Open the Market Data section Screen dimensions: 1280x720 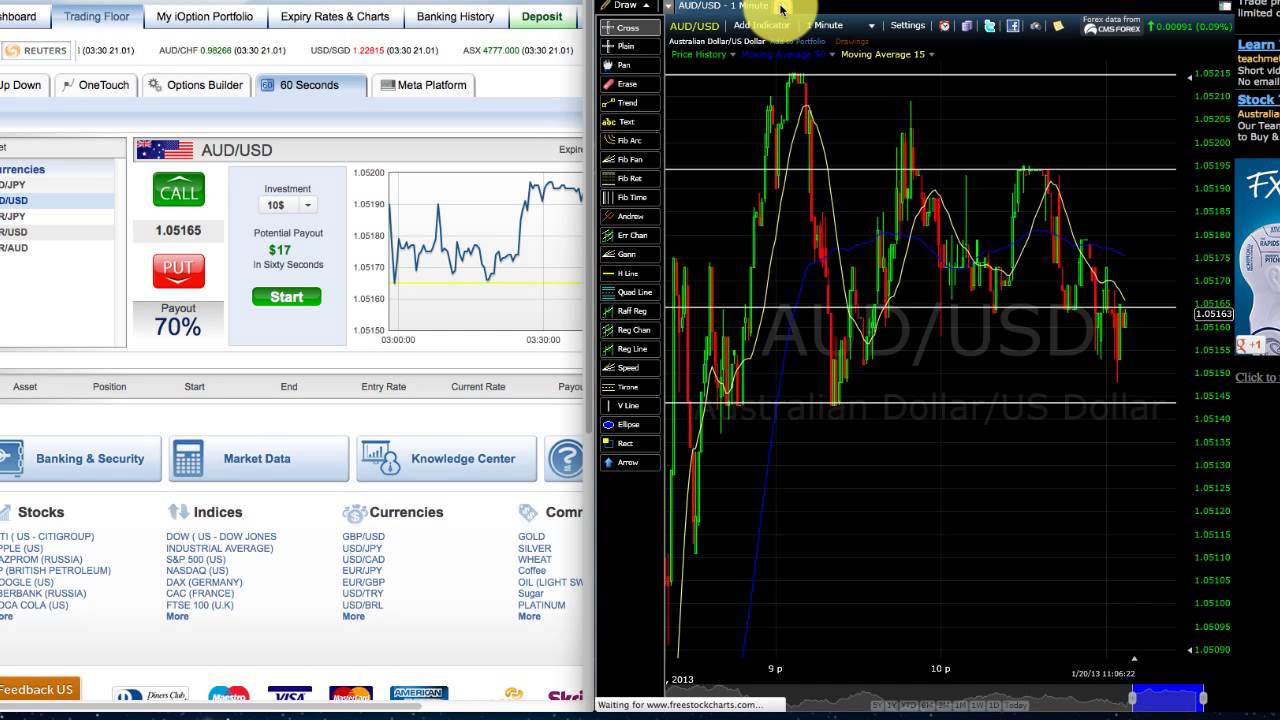(259, 459)
